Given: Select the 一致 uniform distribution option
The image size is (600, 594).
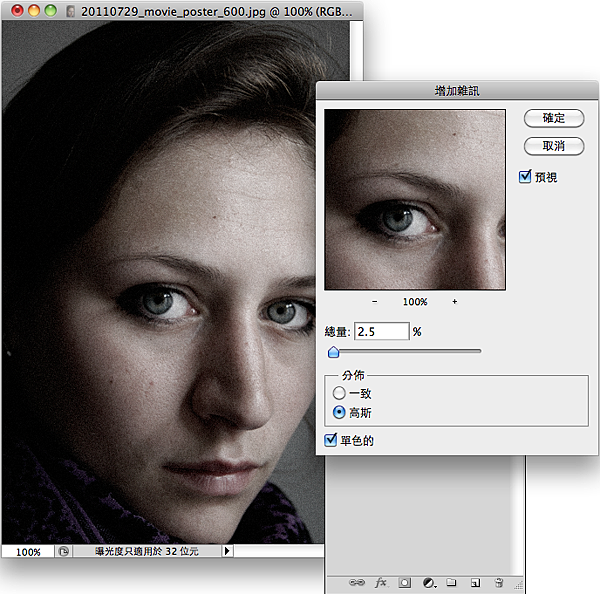Looking at the screenshot, I should point(339,394).
